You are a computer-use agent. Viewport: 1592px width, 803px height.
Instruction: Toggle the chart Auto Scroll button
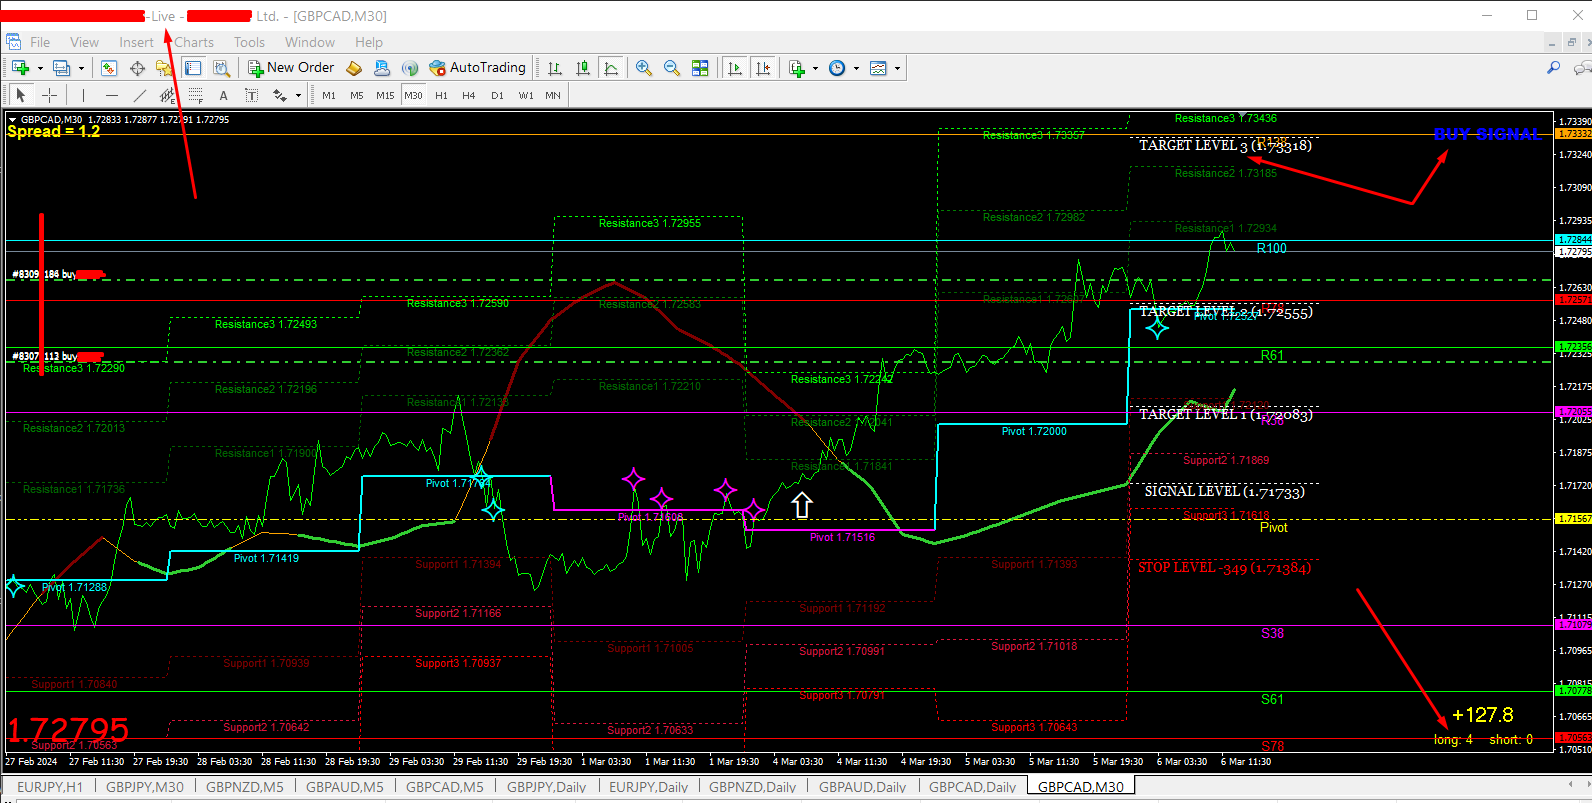[735, 68]
